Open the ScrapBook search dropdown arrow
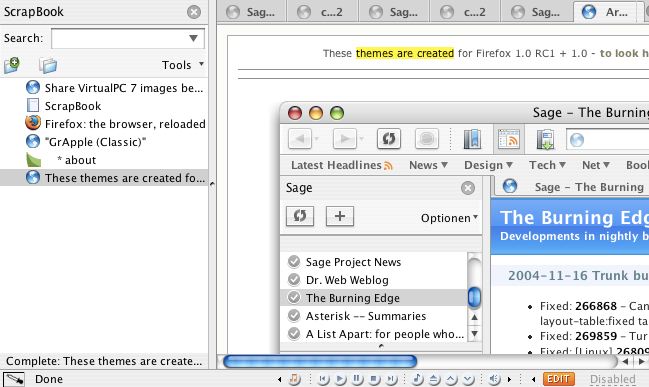649x387 pixels. pos(193,38)
